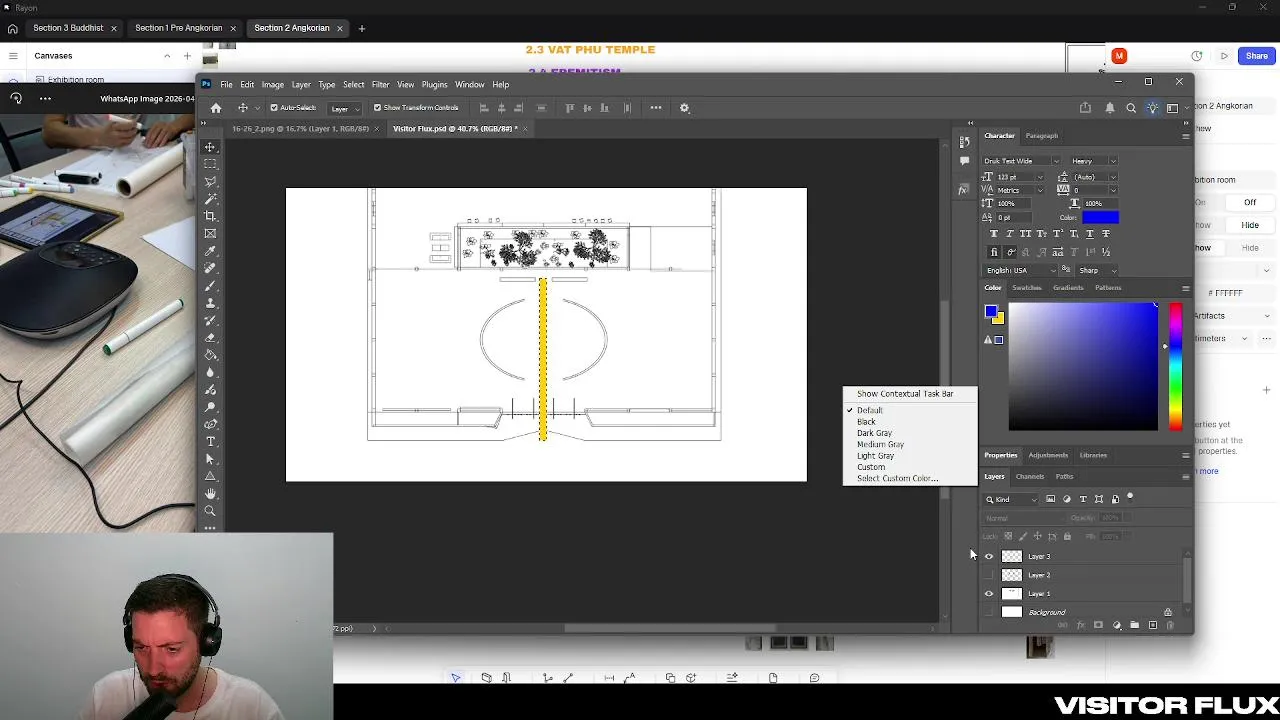Toggle Show Transform Controls checkbox
Image resolution: width=1280 pixels, height=720 pixels.
[x=377, y=108]
